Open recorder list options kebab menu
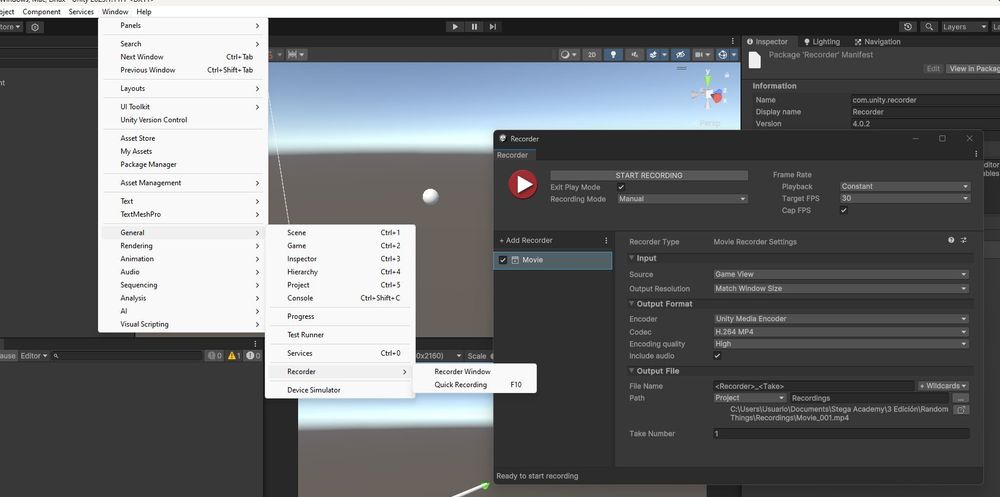The width and height of the screenshot is (1000, 497). coord(606,241)
